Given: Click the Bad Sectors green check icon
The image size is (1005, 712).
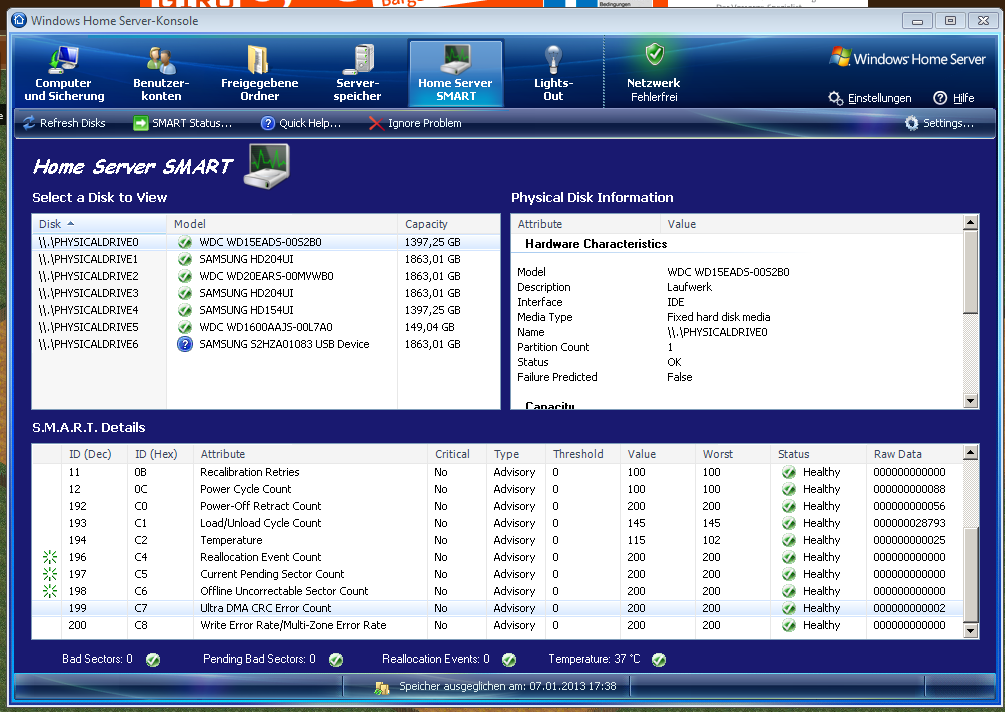Looking at the screenshot, I should pyautogui.click(x=153, y=659).
